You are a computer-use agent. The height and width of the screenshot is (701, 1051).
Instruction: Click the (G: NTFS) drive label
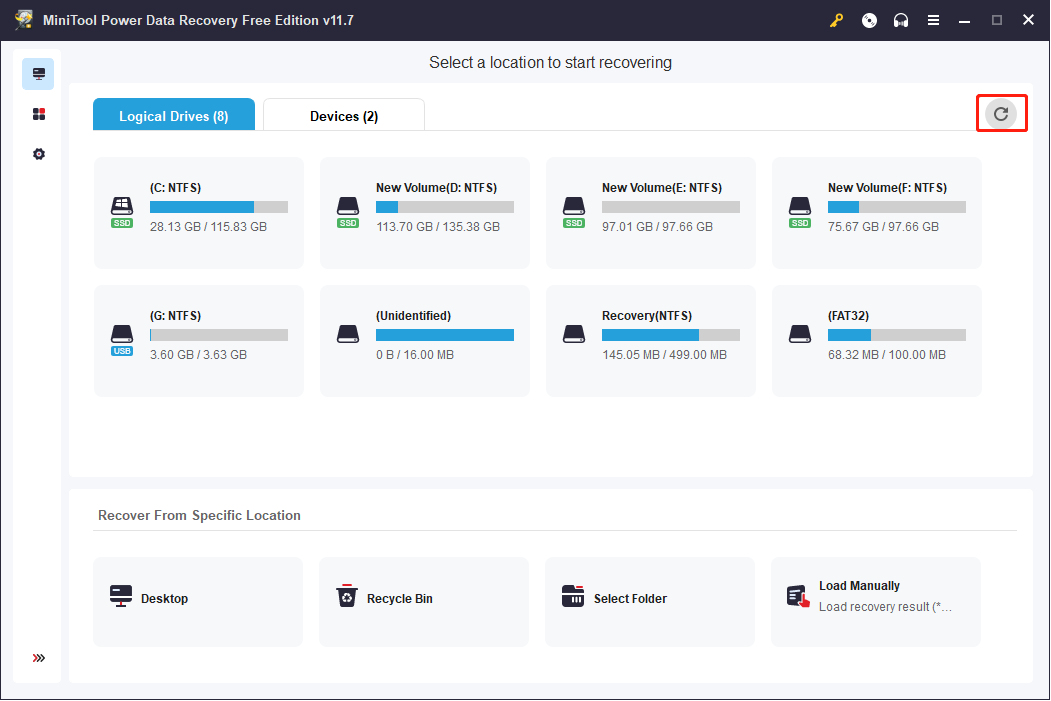click(x=176, y=316)
